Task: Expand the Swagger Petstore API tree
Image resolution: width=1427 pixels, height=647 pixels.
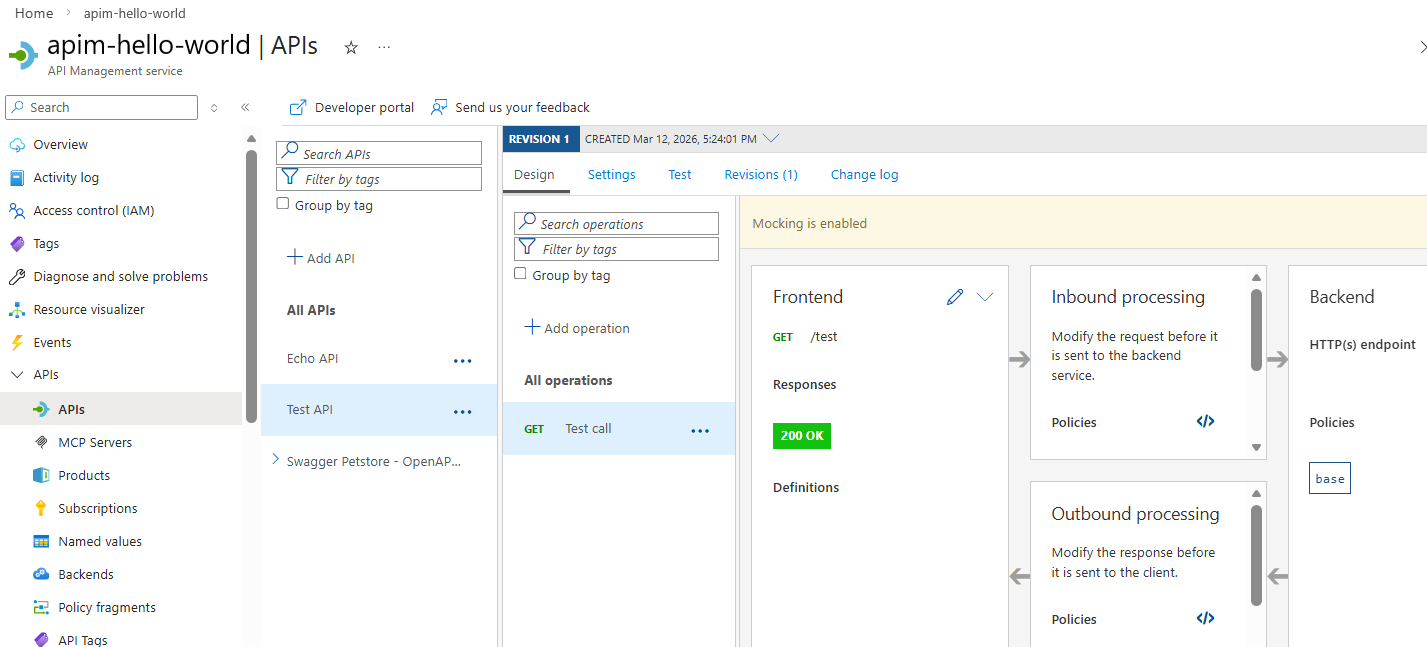Action: pyautogui.click(x=276, y=460)
